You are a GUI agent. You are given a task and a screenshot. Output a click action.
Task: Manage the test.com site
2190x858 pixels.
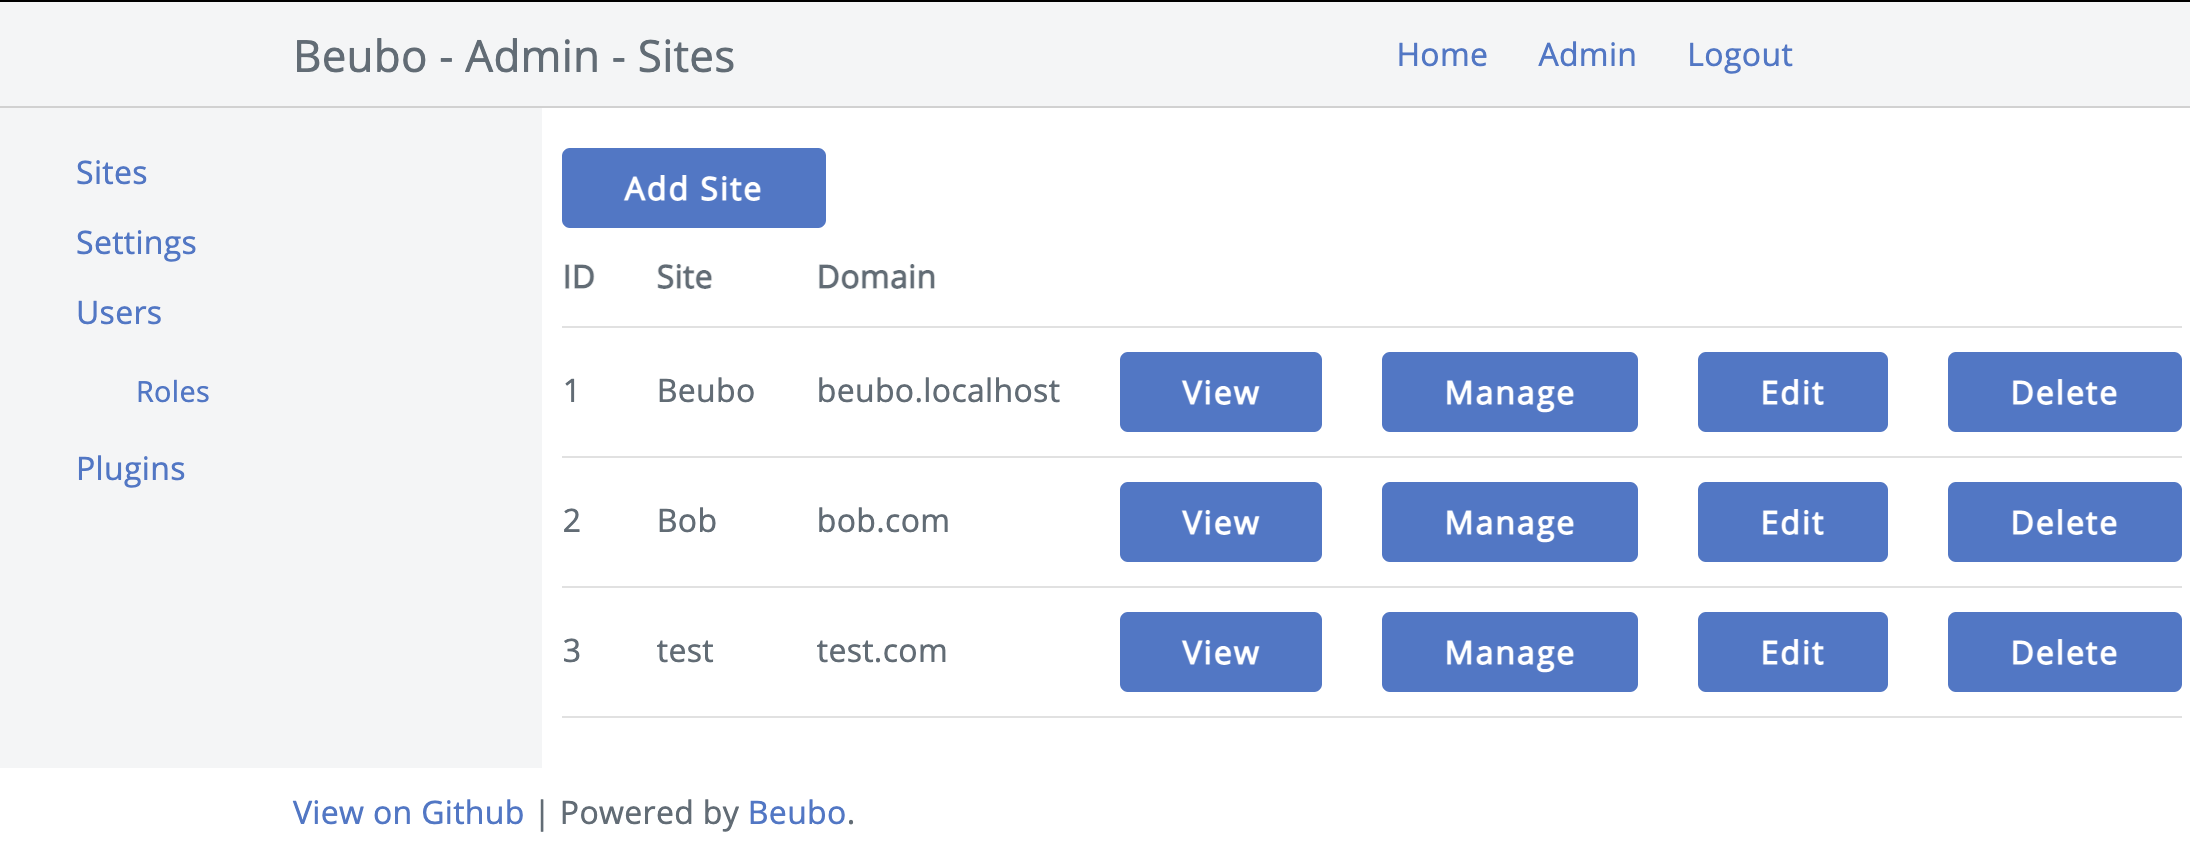coord(1509,652)
